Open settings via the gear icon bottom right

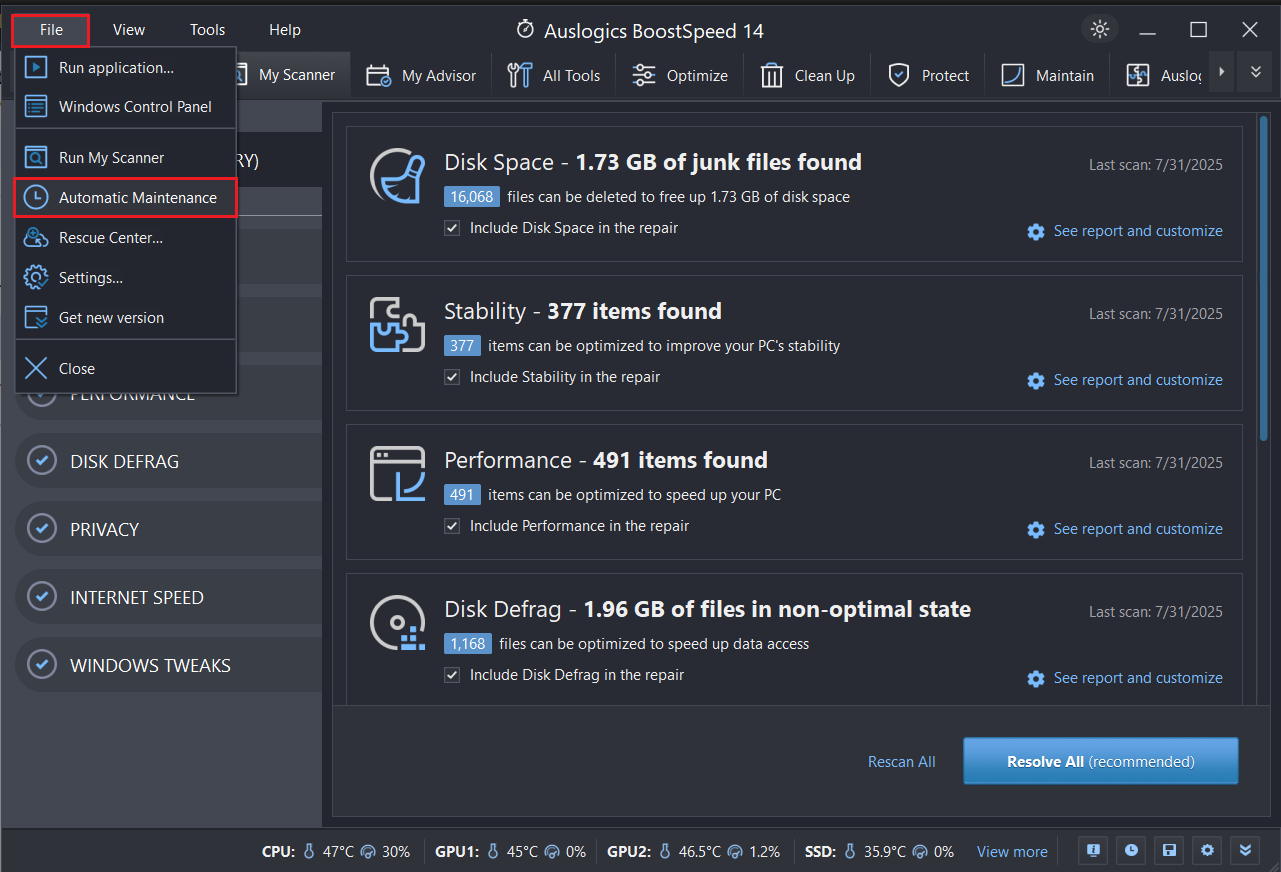pos(1206,850)
